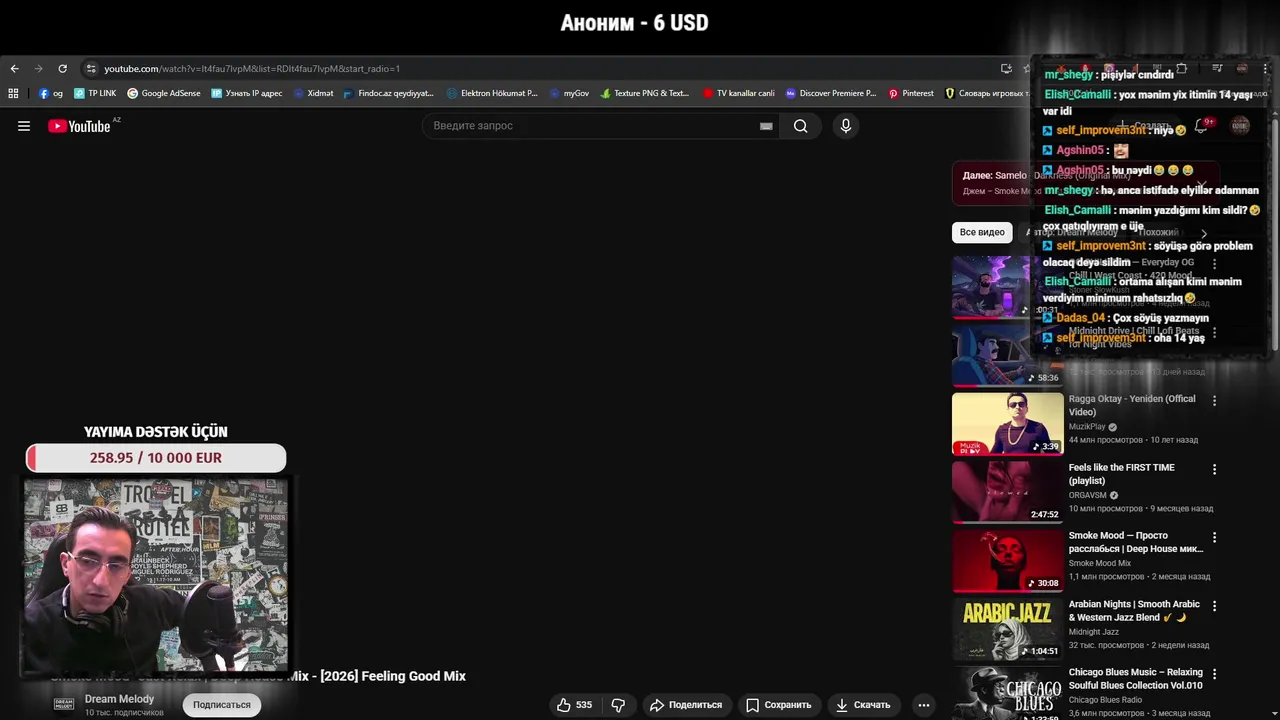Click the YouTube logo
This screenshot has height=720, width=1280.
coord(79,126)
